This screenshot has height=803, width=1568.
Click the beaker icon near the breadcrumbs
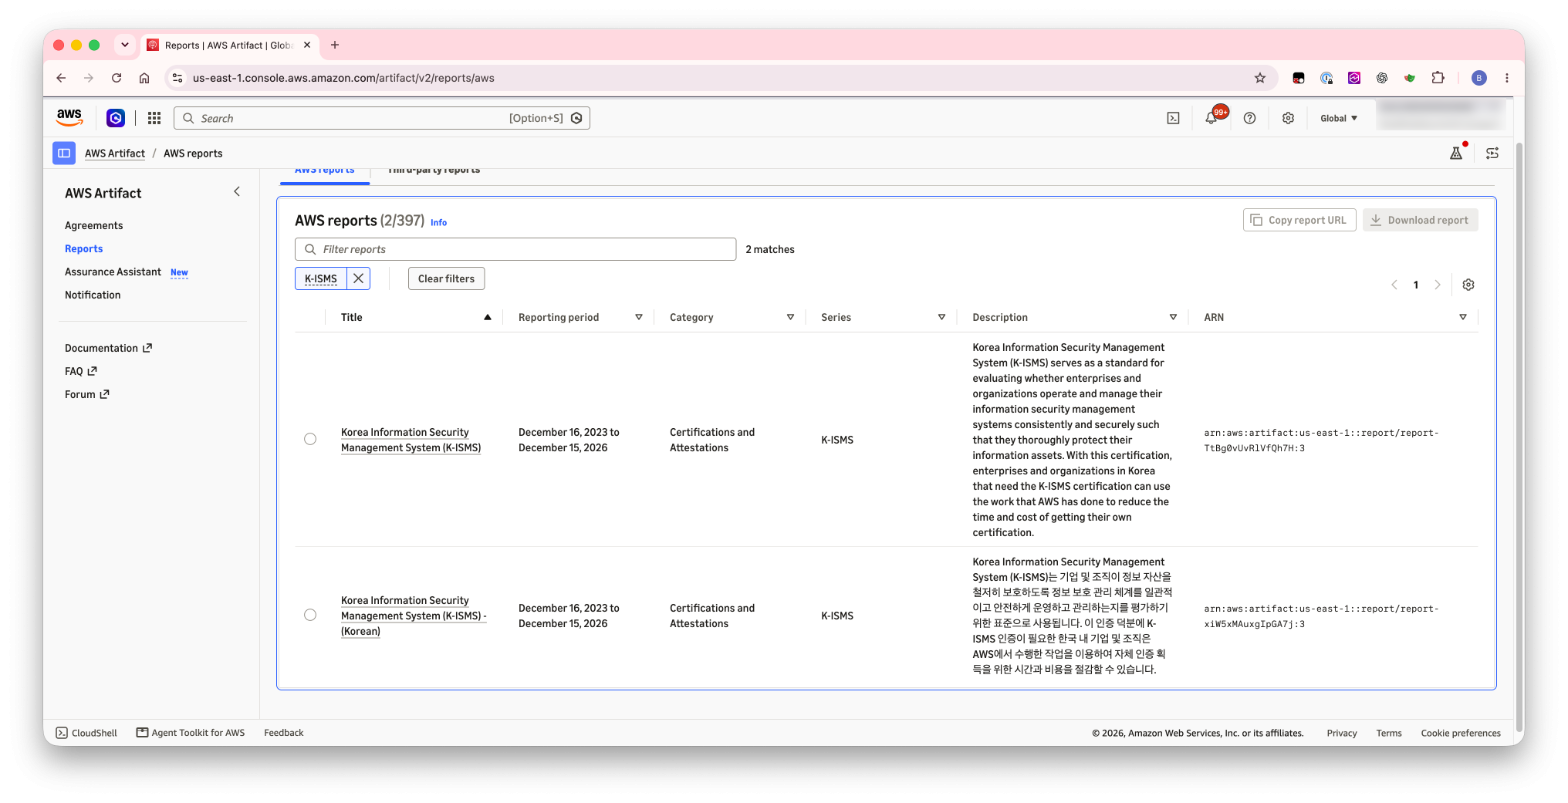click(x=1456, y=153)
